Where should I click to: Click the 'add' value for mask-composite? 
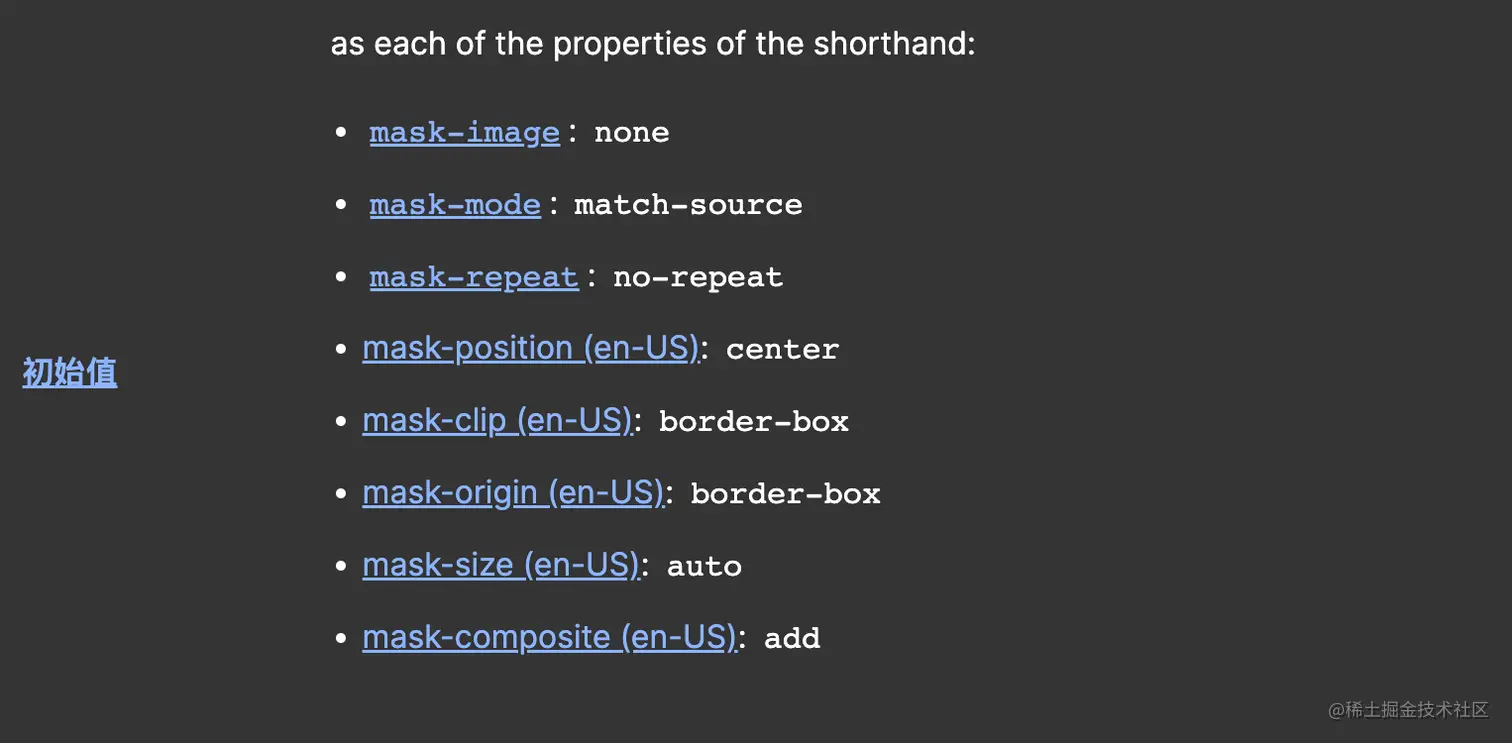[792, 638]
